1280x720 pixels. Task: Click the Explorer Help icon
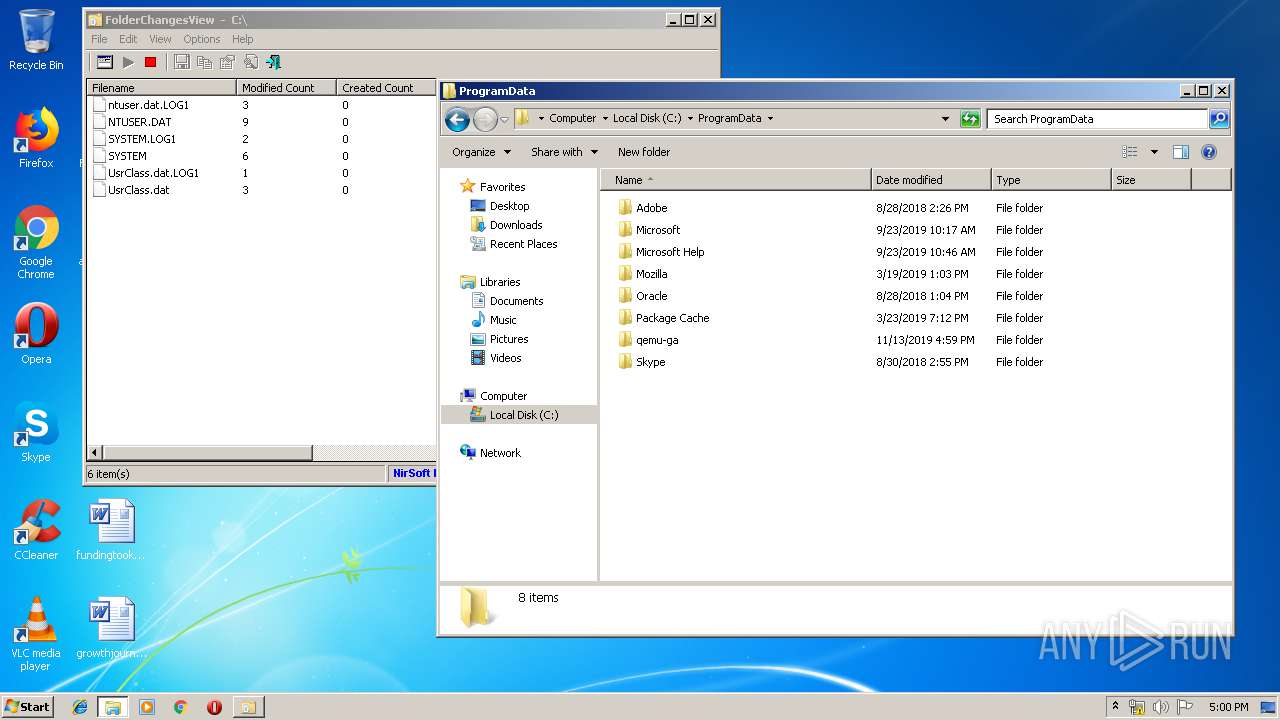click(1208, 152)
